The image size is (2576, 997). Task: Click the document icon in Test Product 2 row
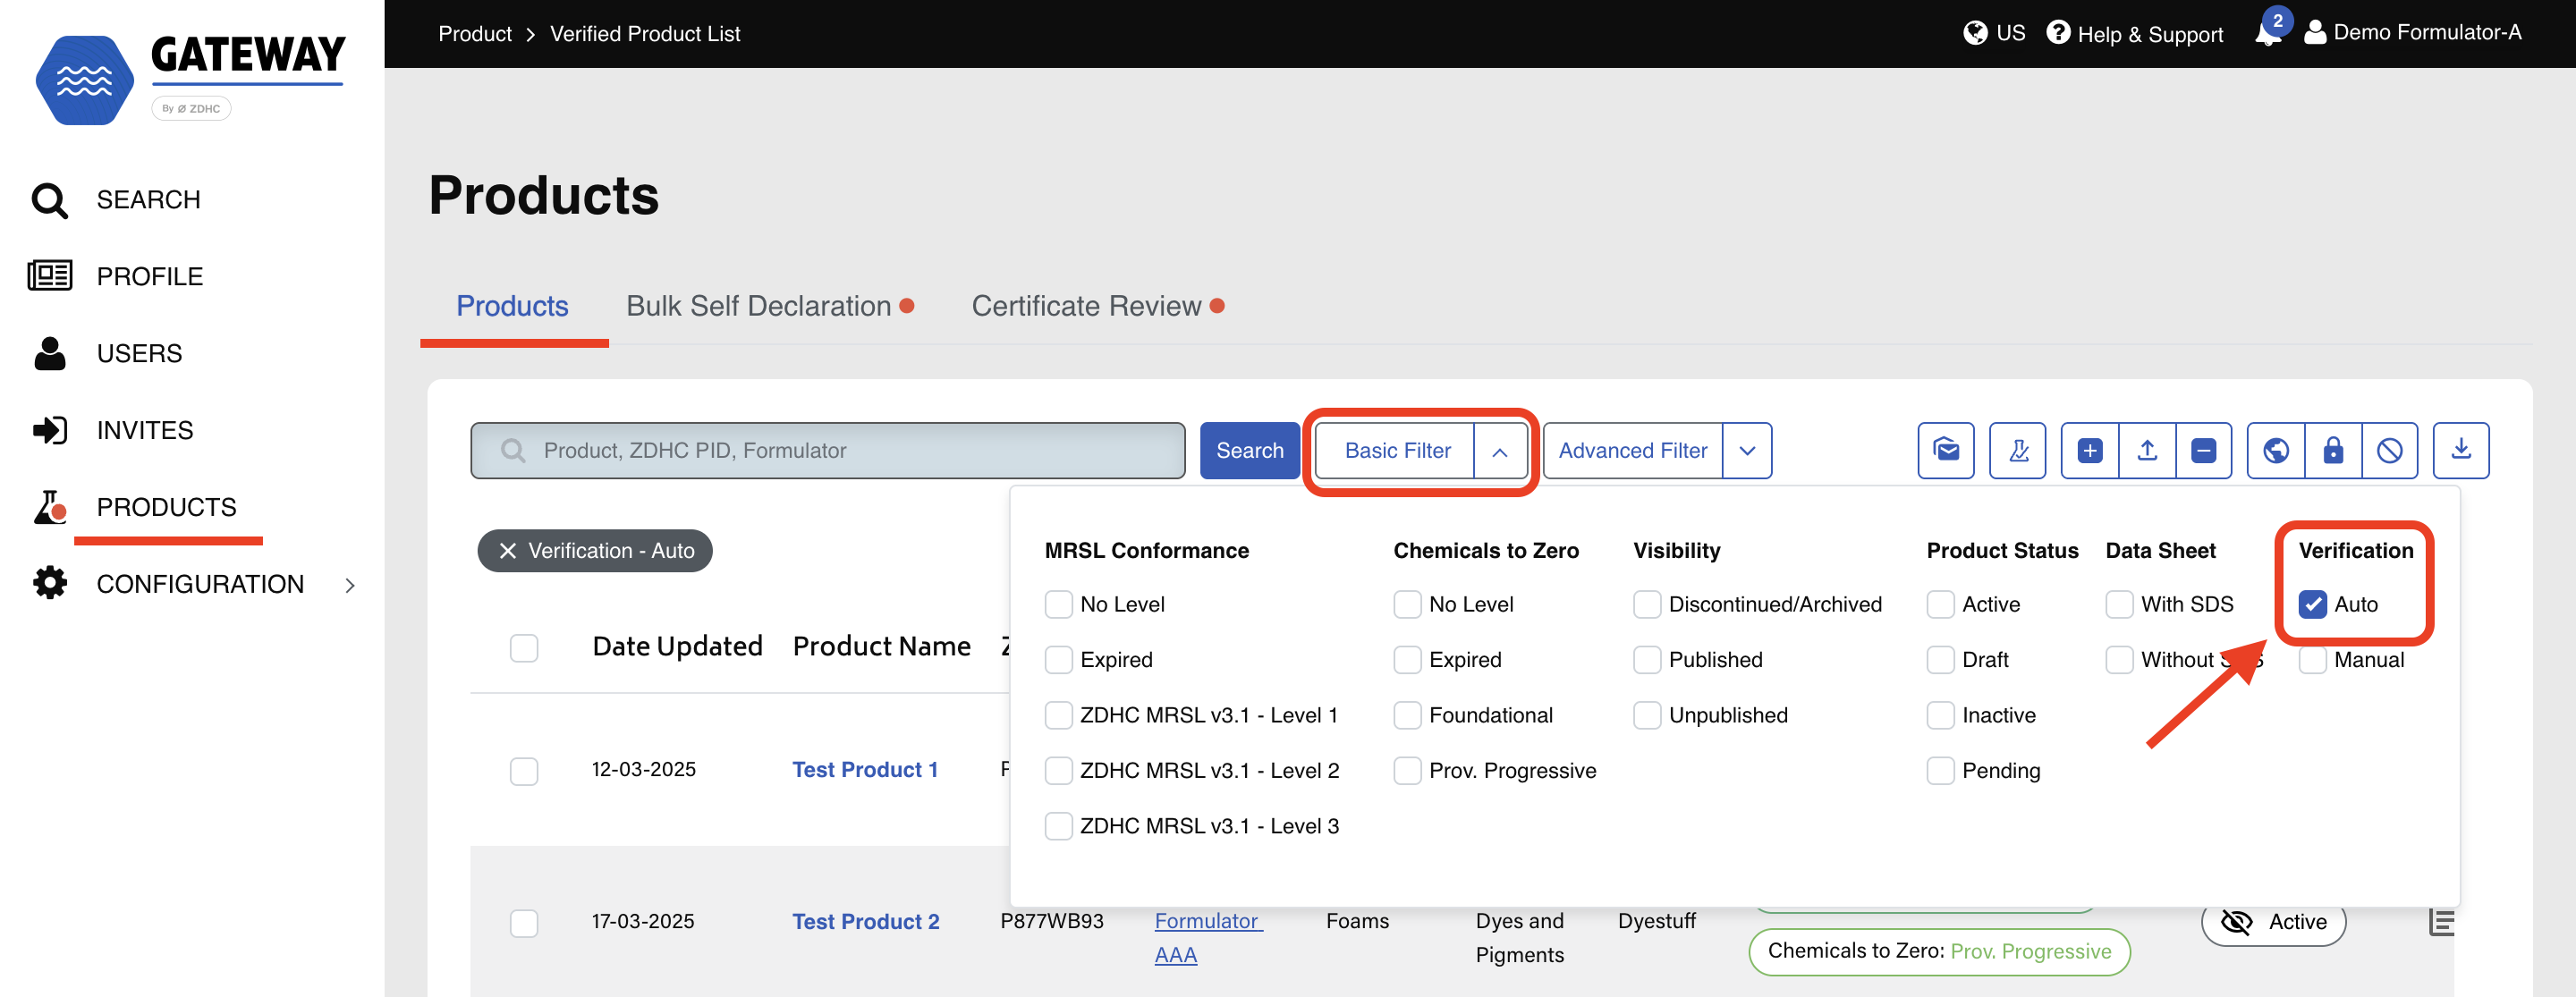tap(2440, 922)
